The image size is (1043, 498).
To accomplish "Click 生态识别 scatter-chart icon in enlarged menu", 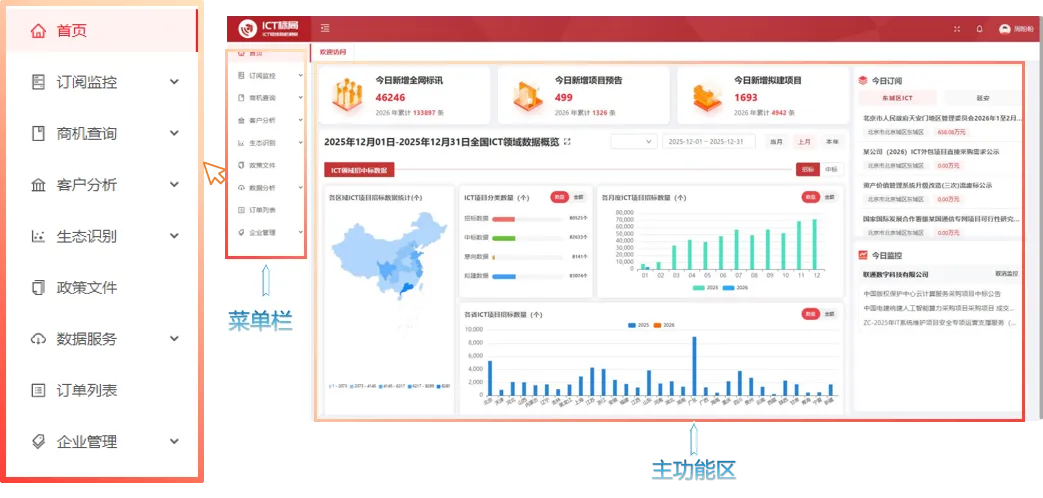I will tap(39, 236).
